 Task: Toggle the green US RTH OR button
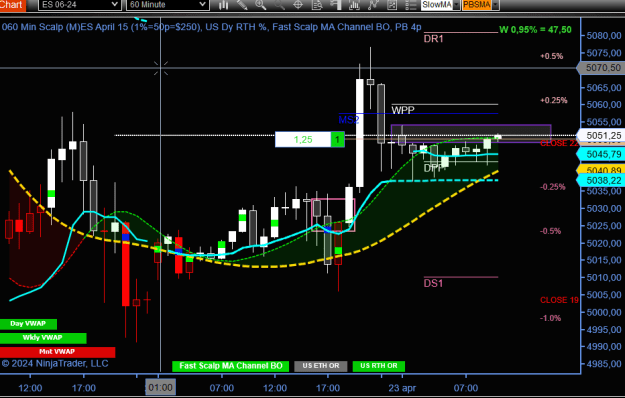coord(379,366)
